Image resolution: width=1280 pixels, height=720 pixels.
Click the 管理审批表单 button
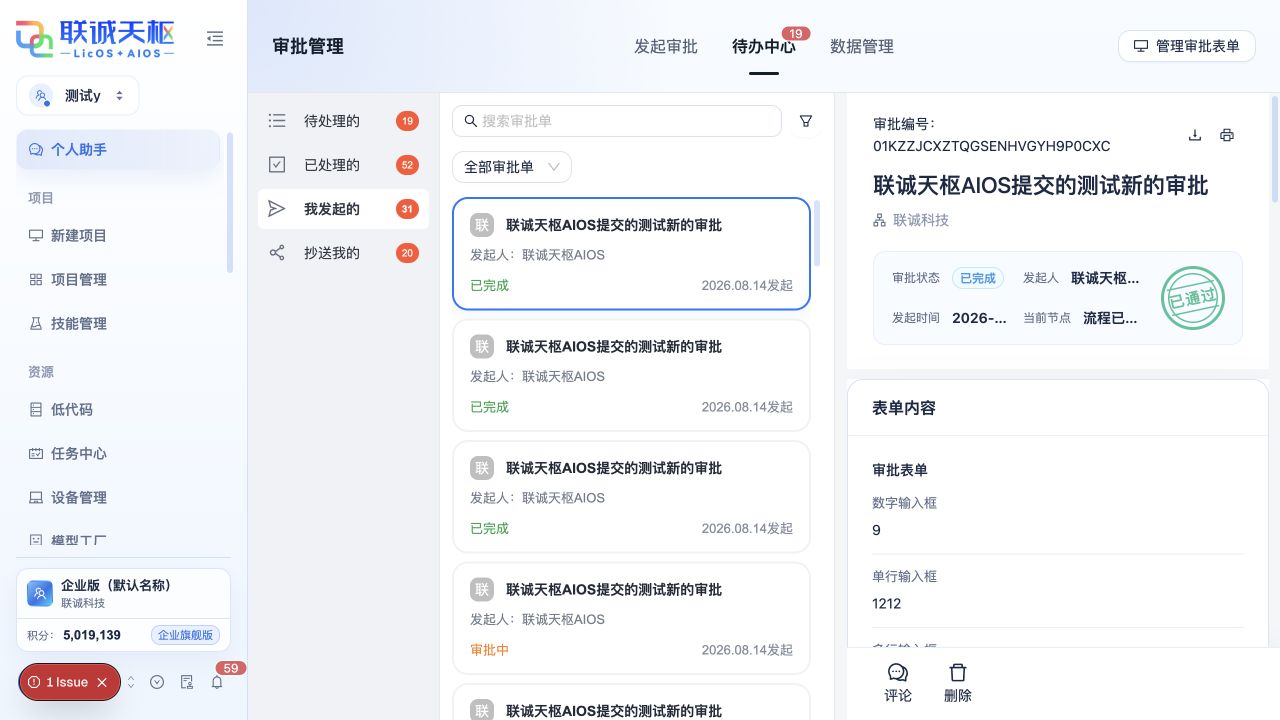pyautogui.click(x=1187, y=46)
